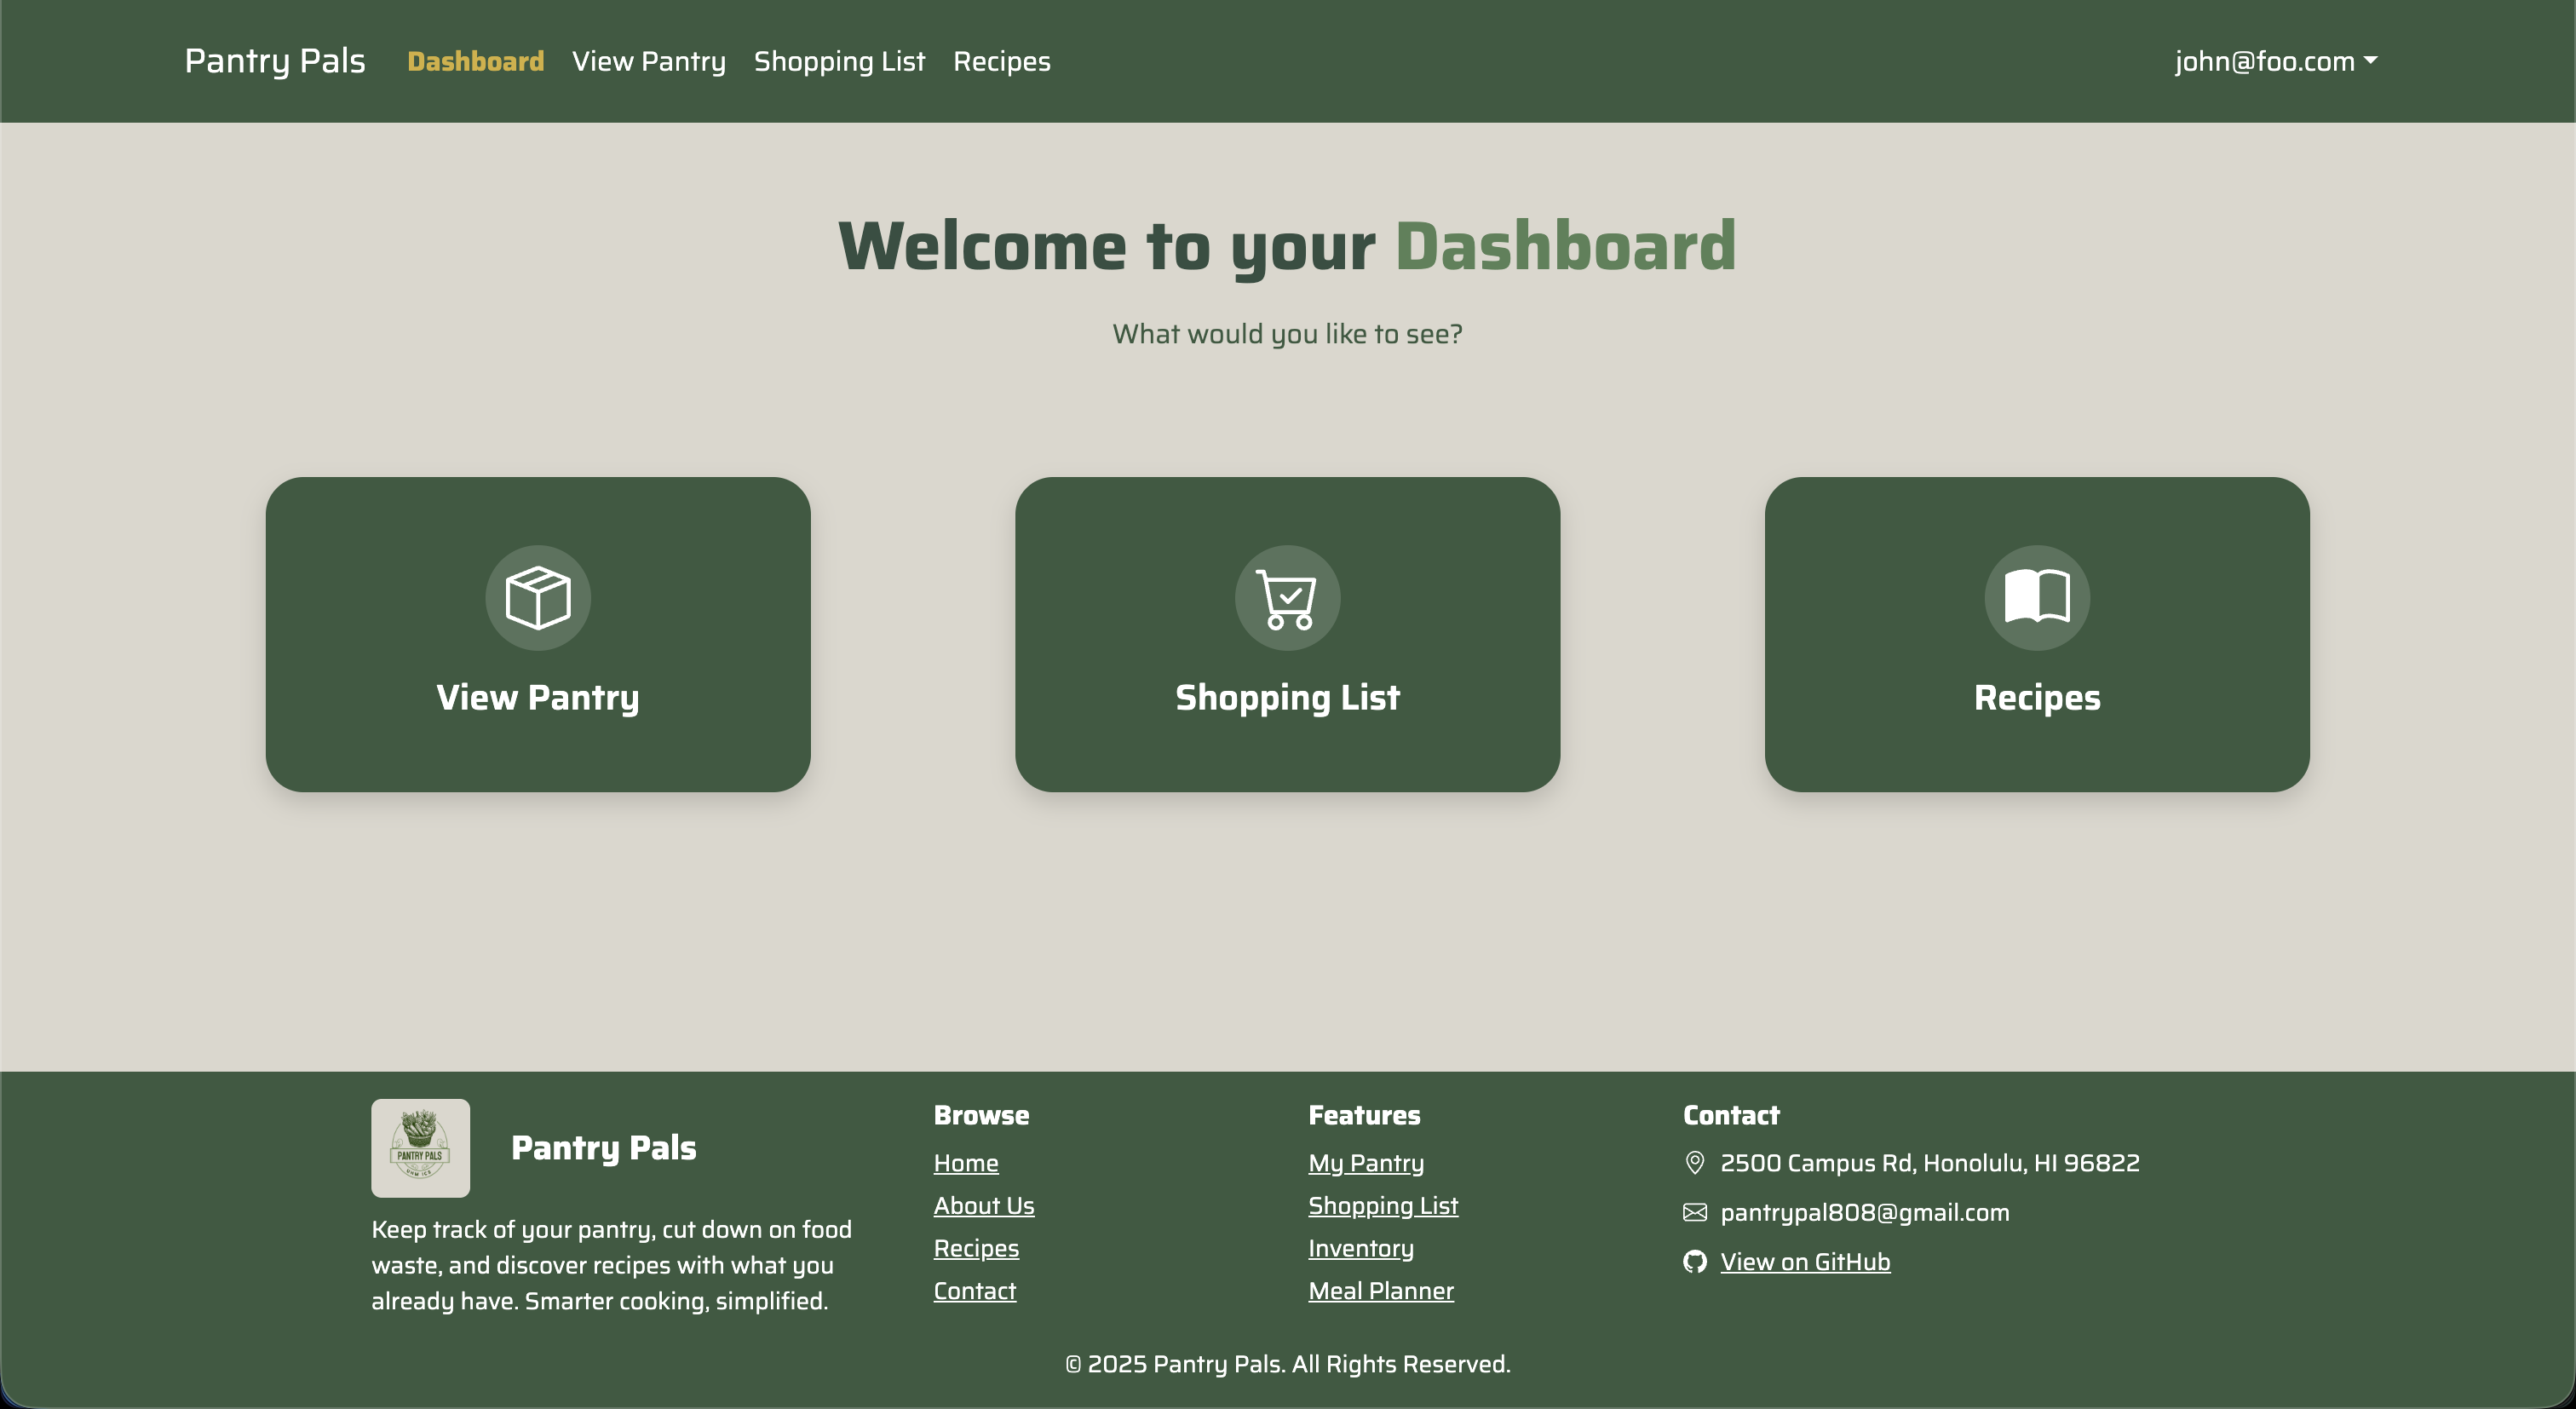Click the open book icon on Recipes card
The width and height of the screenshot is (2576, 1409).
[2037, 597]
